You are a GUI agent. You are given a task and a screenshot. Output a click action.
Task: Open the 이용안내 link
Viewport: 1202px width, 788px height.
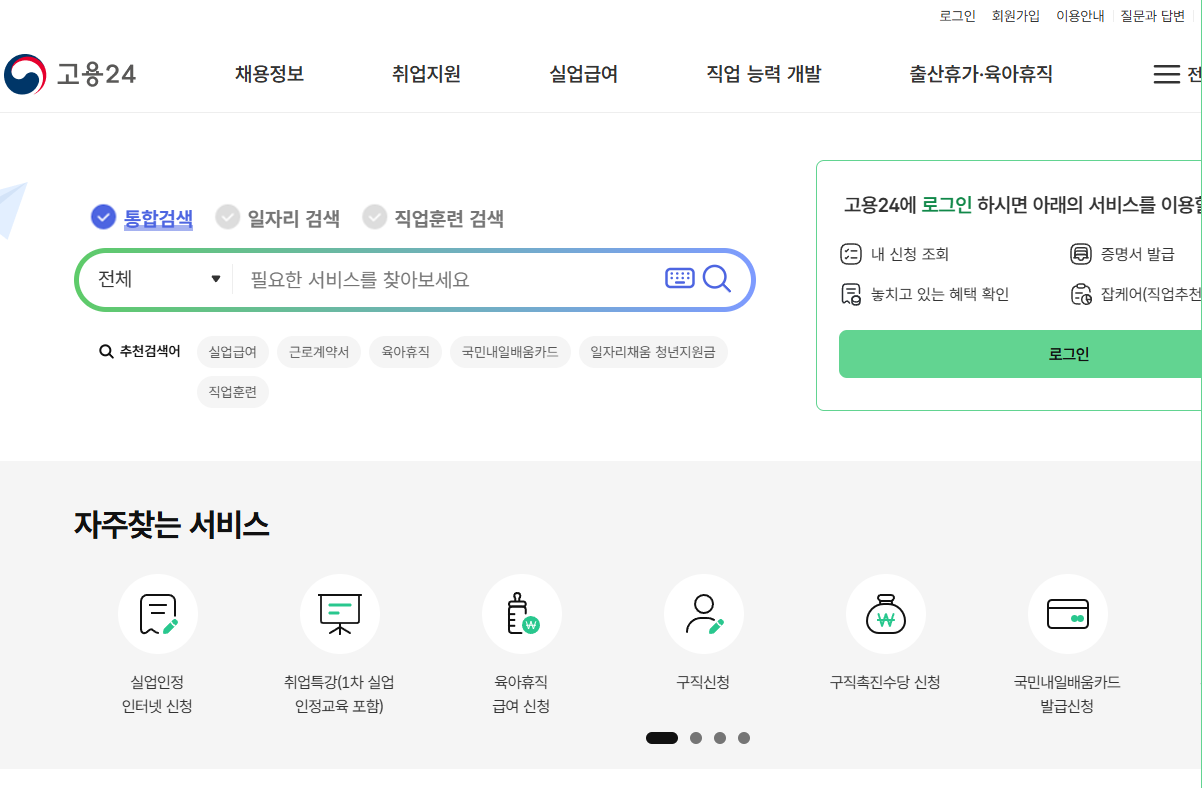coord(1080,16)
